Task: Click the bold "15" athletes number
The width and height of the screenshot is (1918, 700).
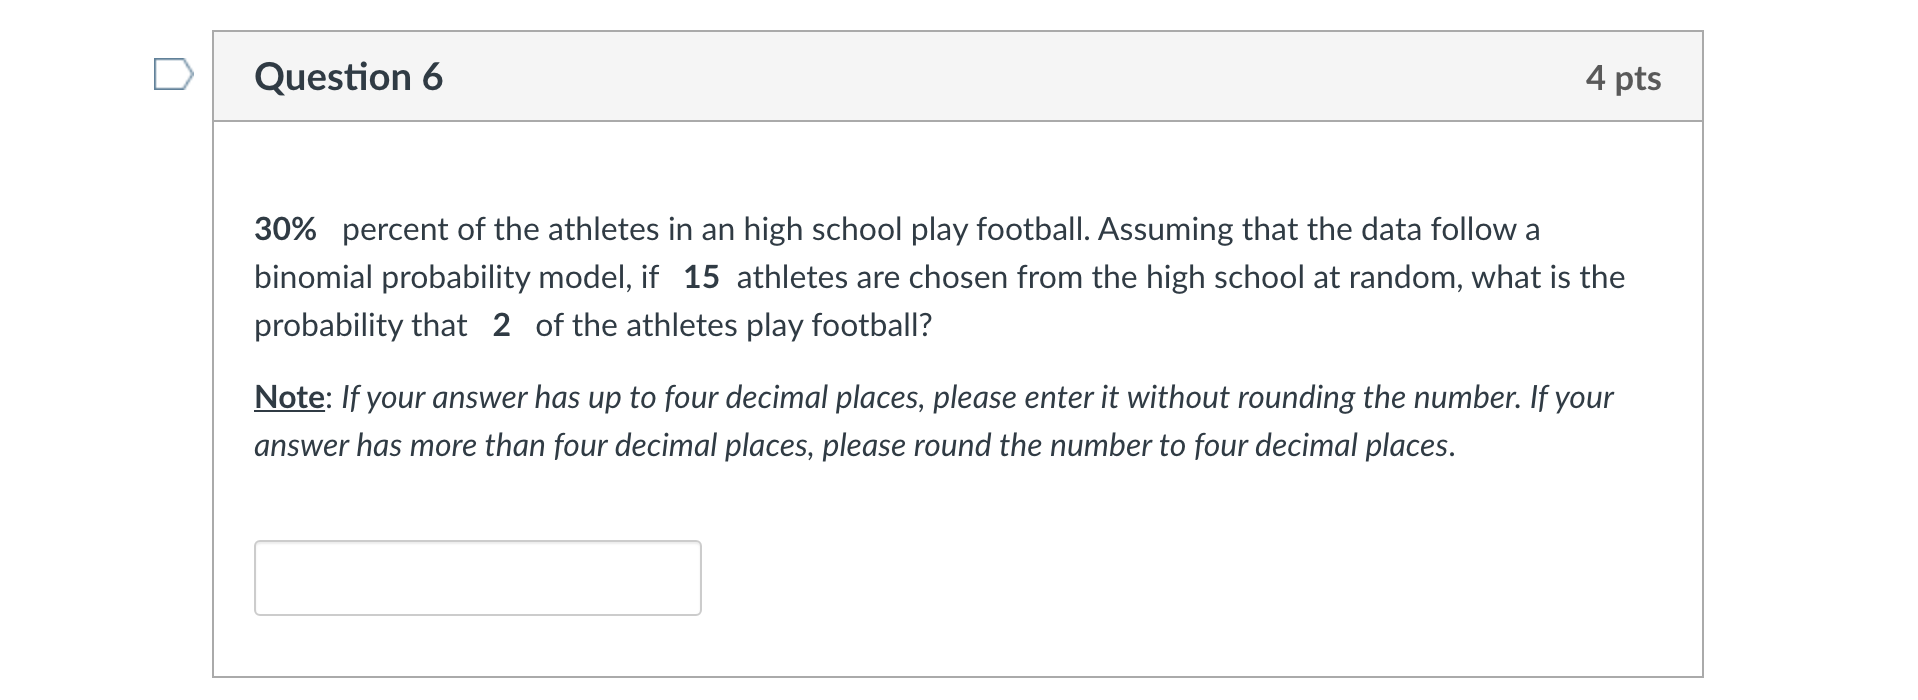Action: pos(701,277)
